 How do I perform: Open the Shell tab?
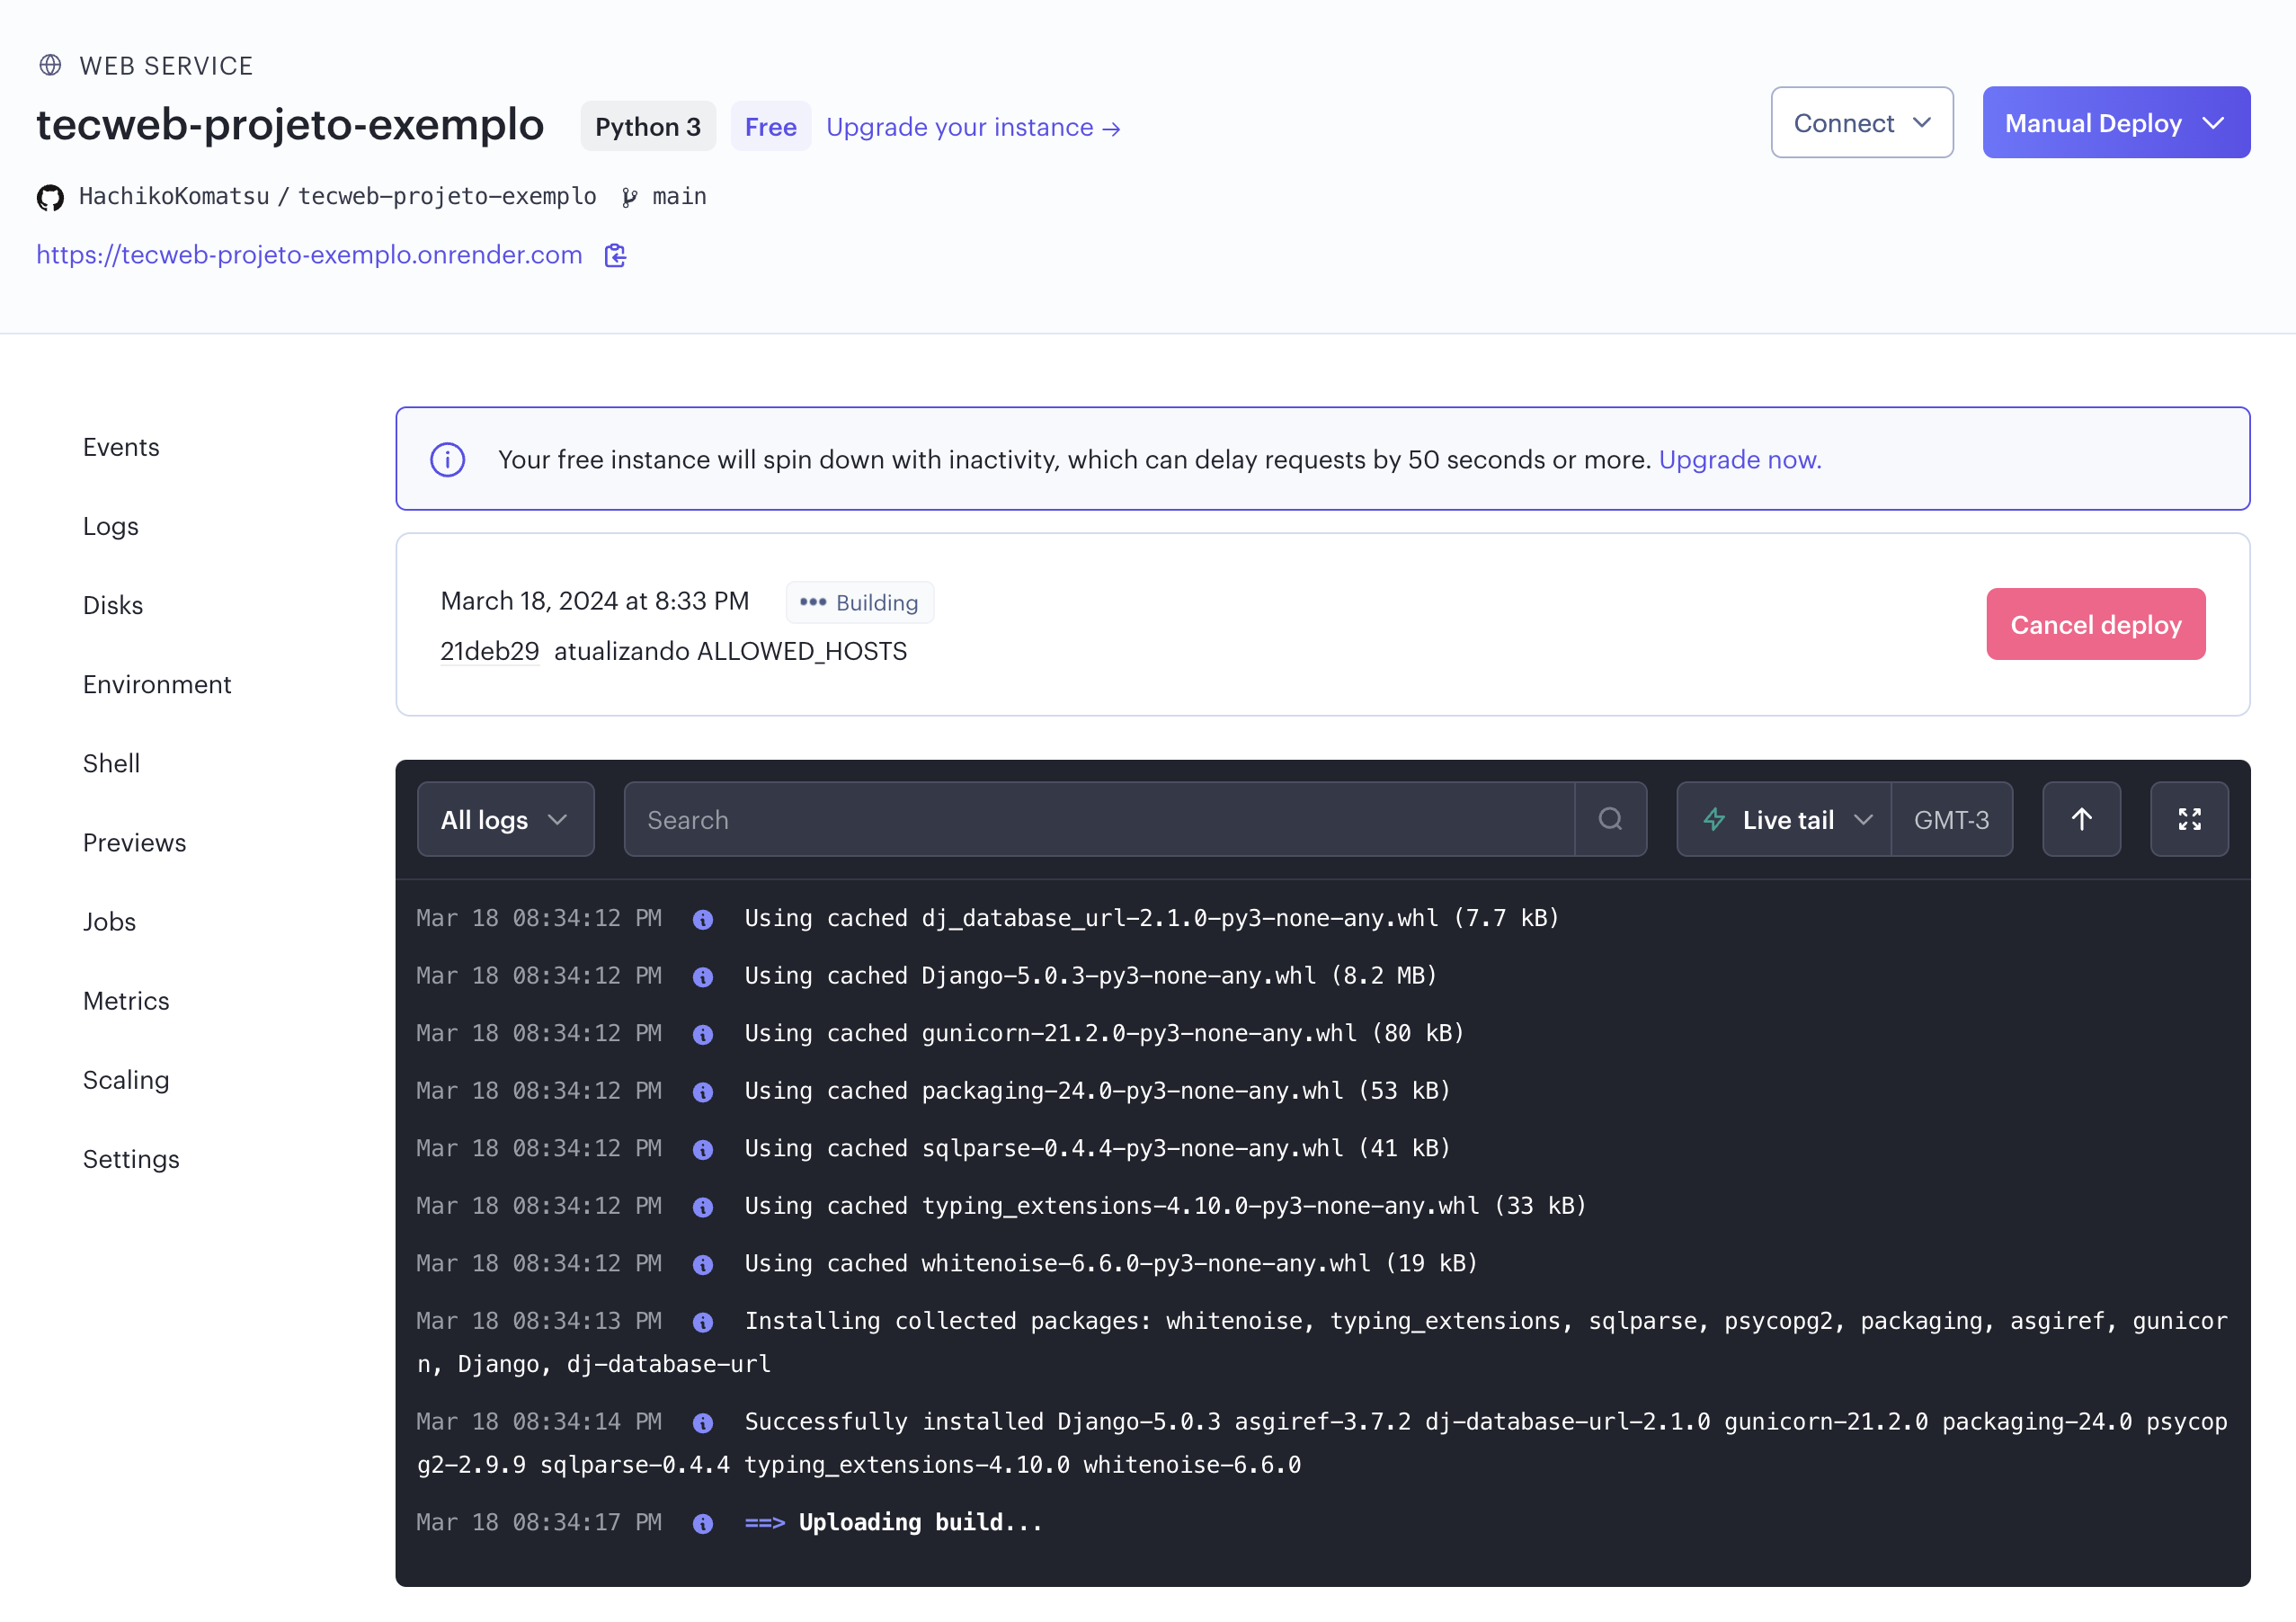tap(111, 763)
